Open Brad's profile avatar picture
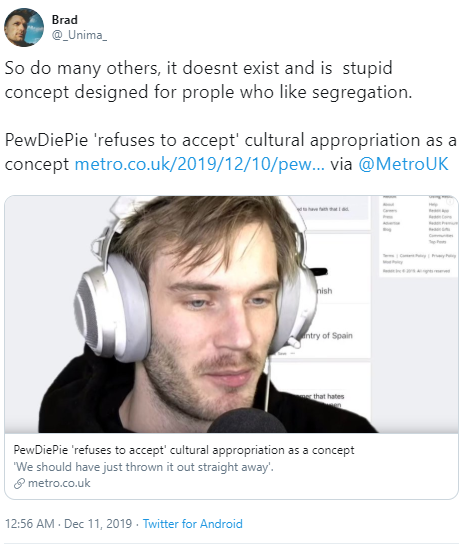Screen dimensions: 465x544 (24, 27)
